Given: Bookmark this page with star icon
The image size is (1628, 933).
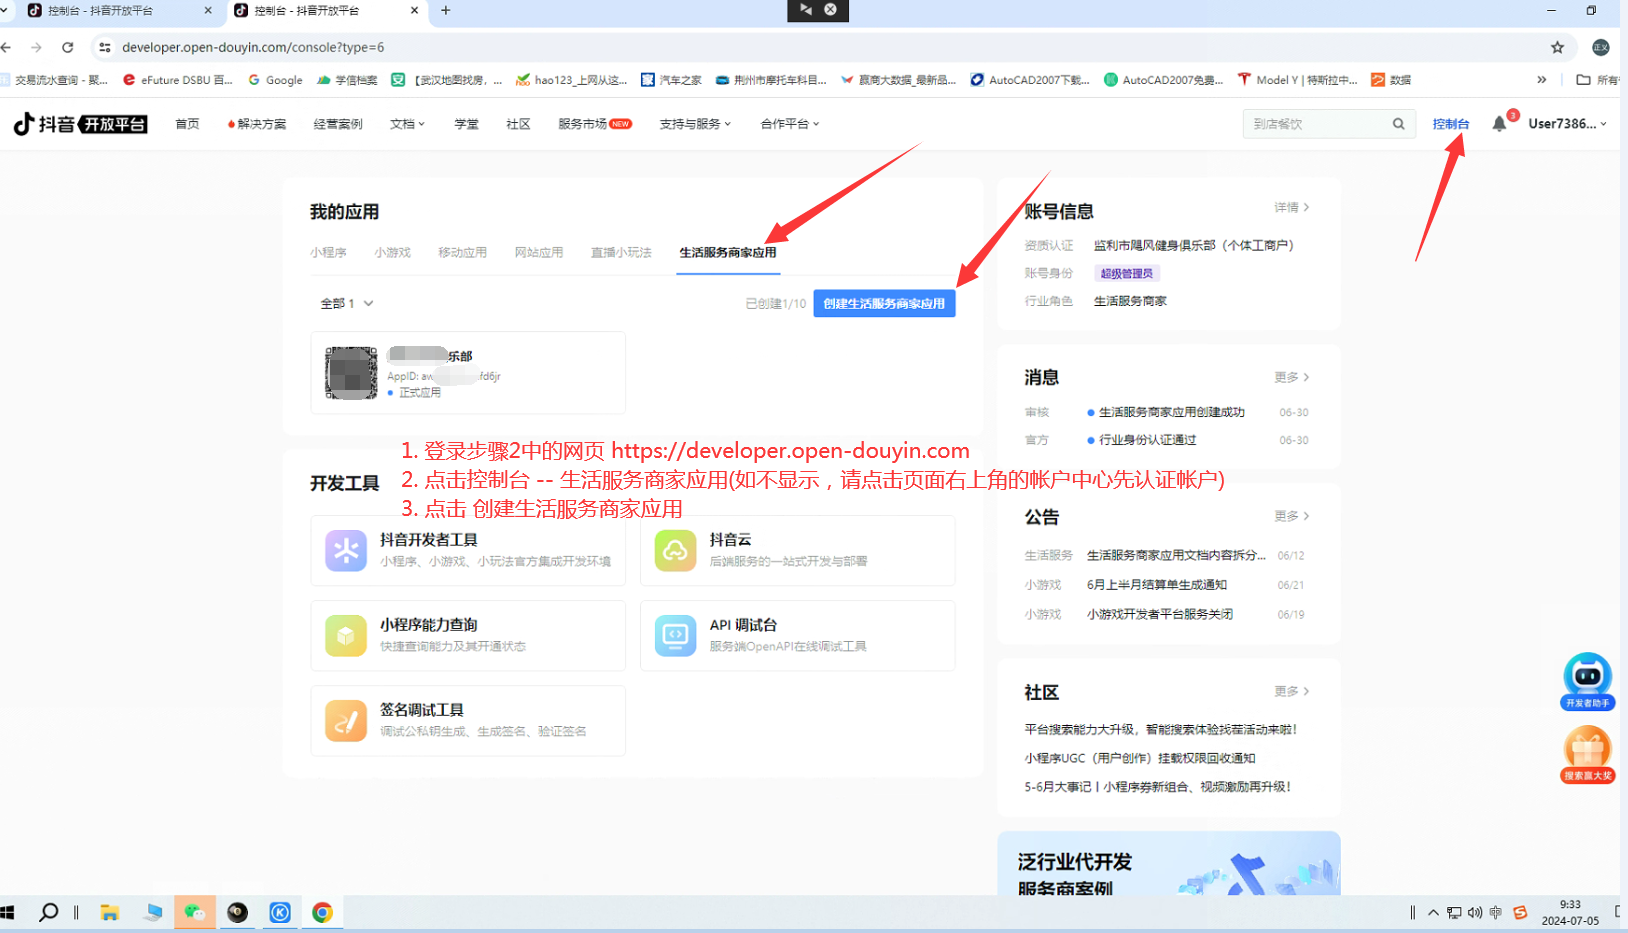Looking at the screenshot, I should click(x=1557, y=47).
